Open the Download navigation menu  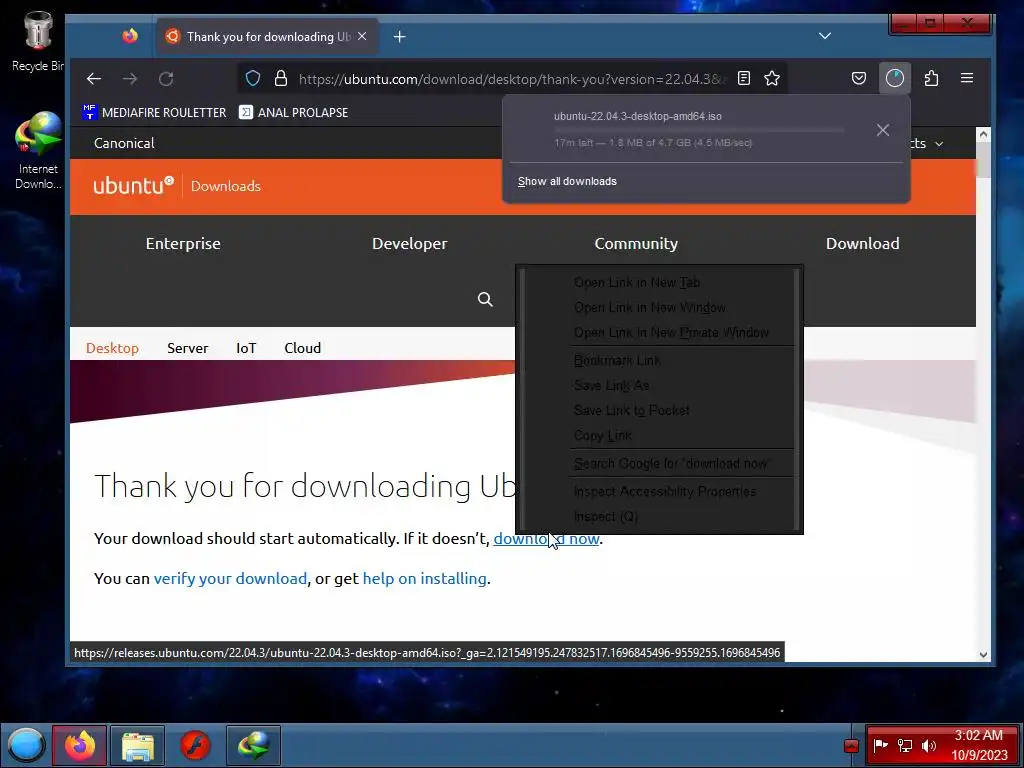[862, 244]
